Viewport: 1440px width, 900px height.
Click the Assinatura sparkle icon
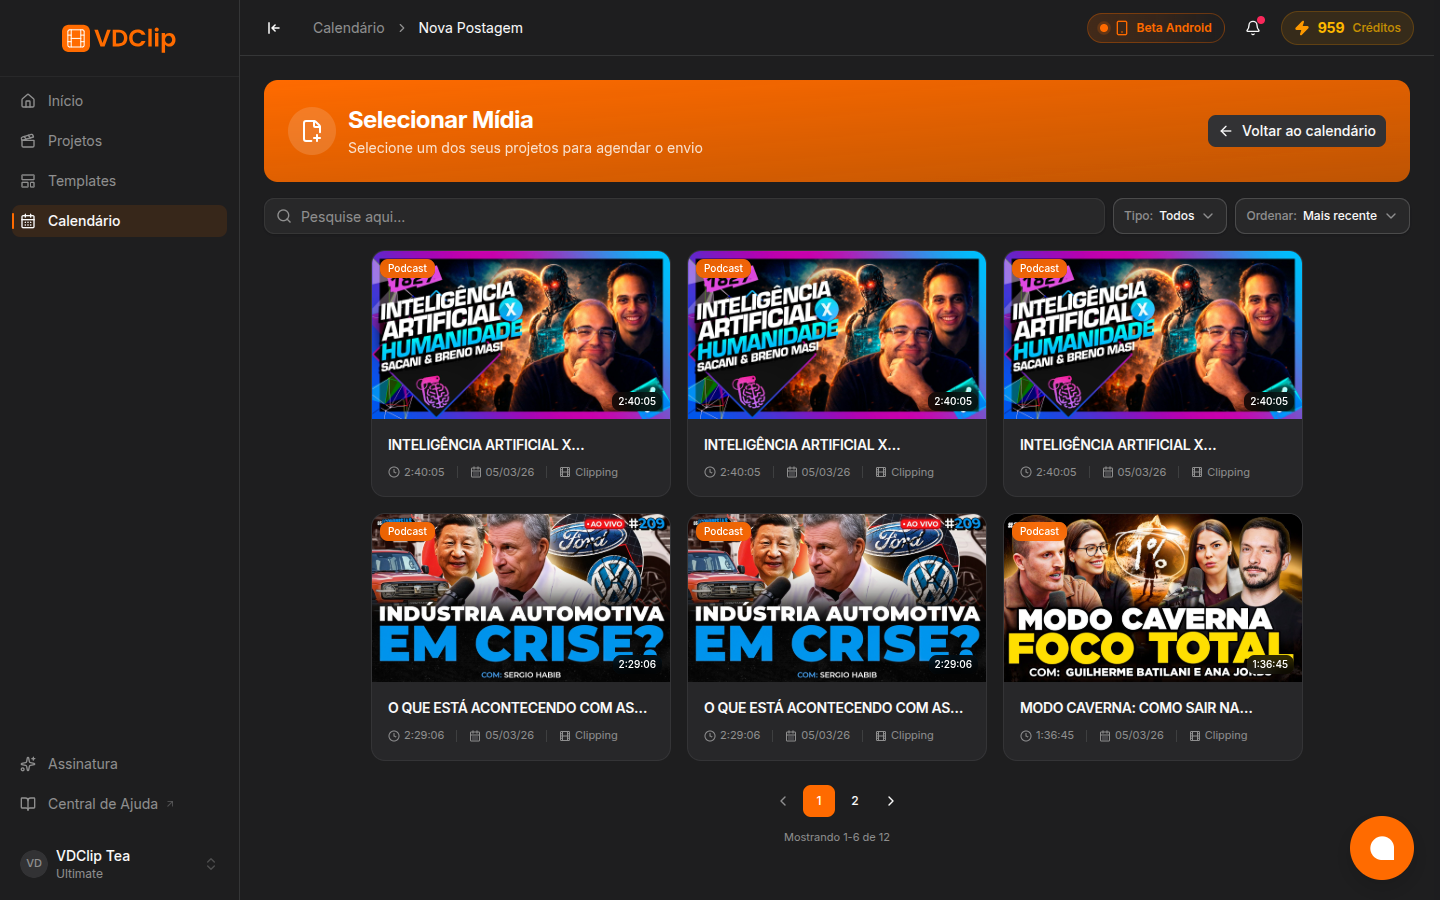click(x=28, y=764)
